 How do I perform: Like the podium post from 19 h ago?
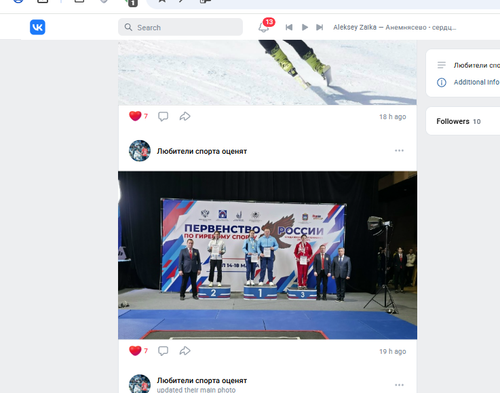click(135, 351)
